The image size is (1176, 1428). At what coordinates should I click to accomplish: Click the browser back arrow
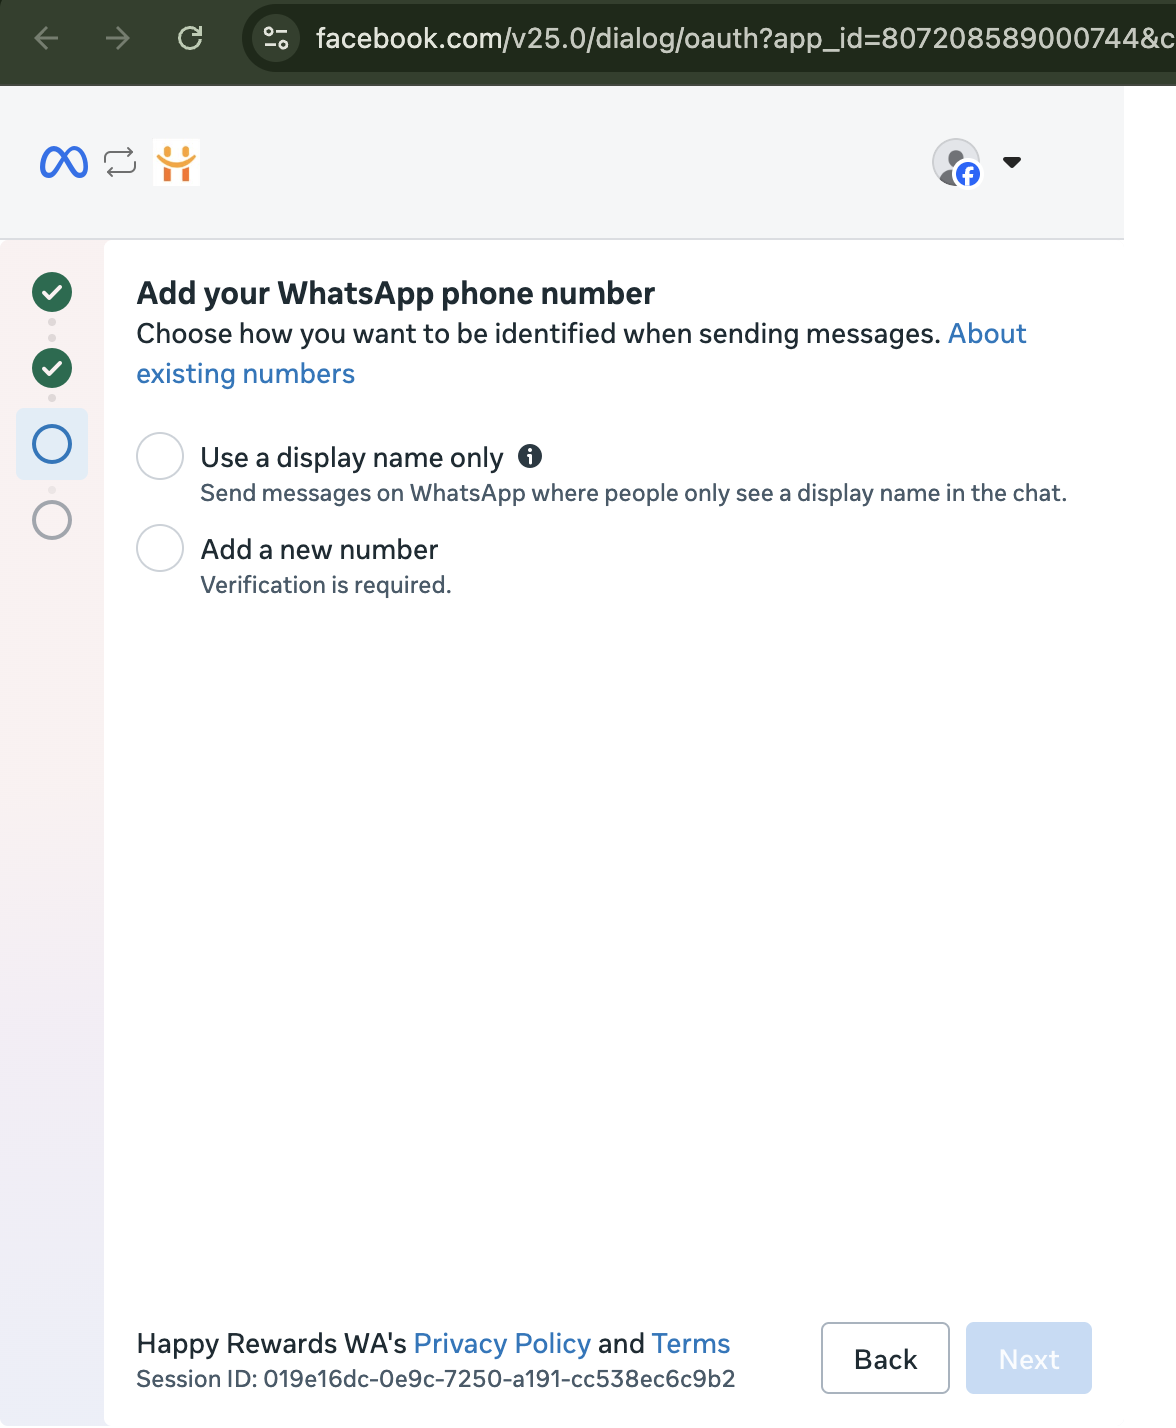pyautogui.click(x=46, y=39)
